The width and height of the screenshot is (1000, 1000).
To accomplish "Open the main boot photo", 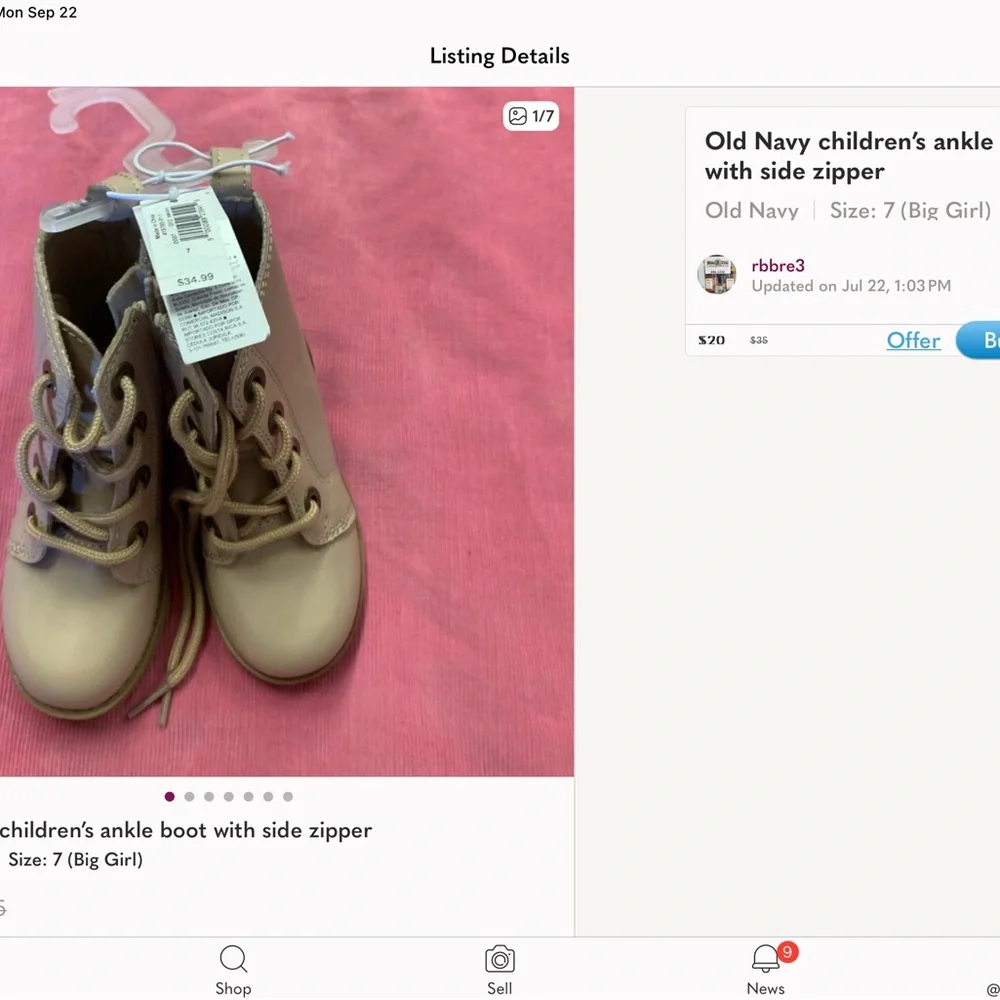I will (287, 432).
